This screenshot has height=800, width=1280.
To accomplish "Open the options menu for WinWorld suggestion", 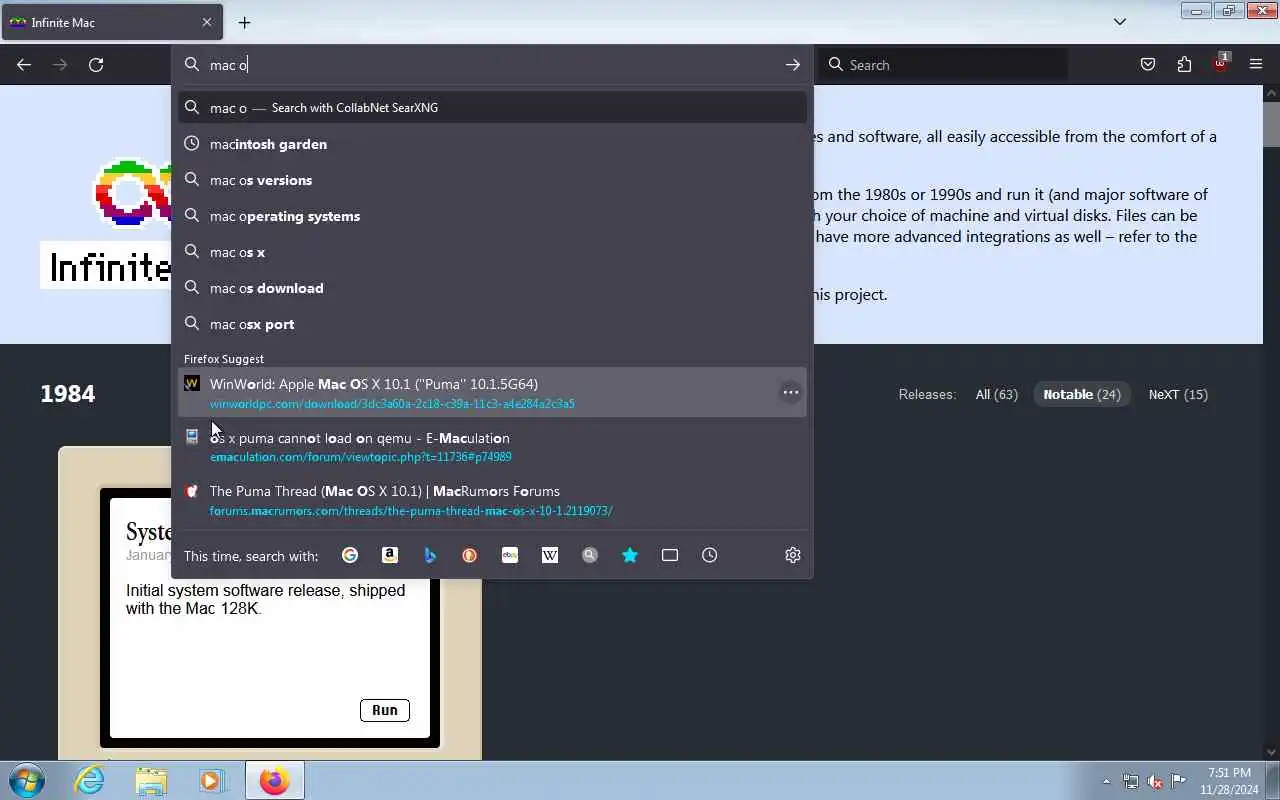I will coord(790,392).
